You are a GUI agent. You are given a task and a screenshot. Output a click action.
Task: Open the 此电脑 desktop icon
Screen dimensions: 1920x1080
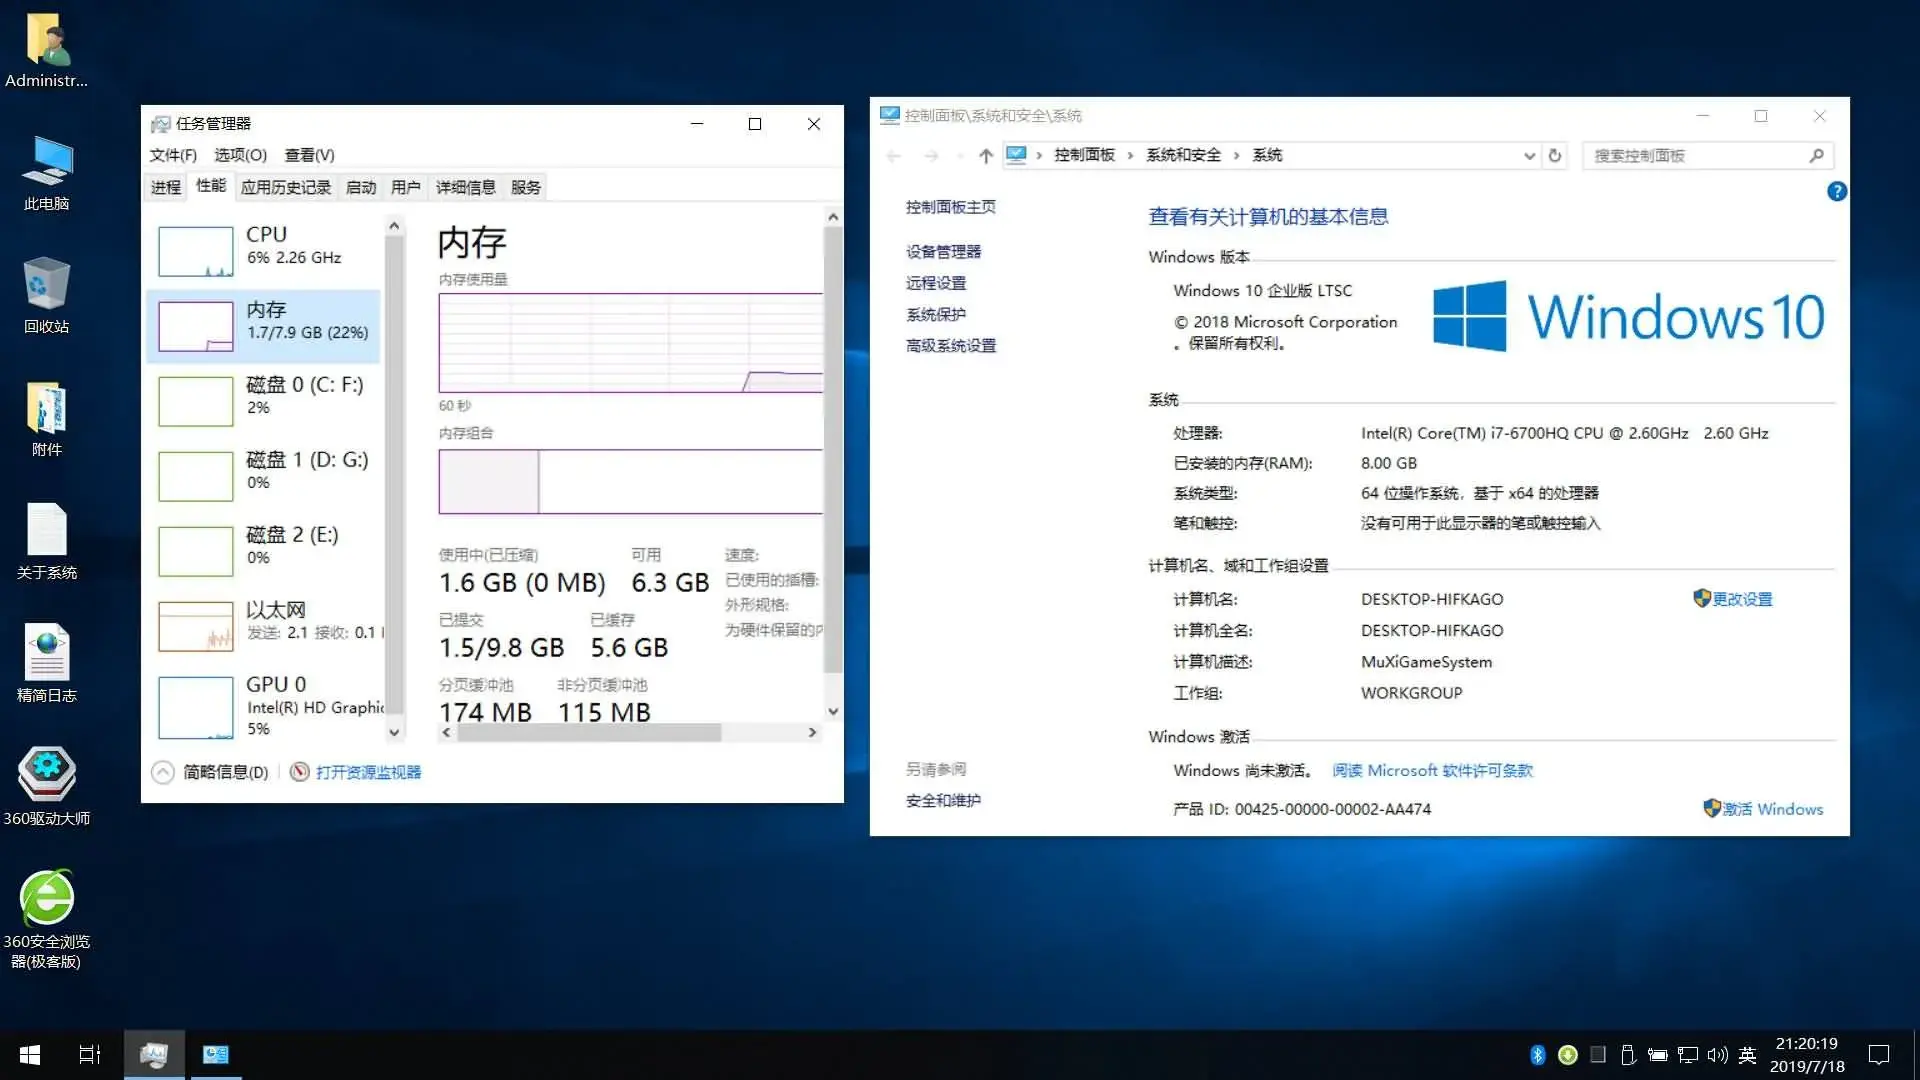47,172
